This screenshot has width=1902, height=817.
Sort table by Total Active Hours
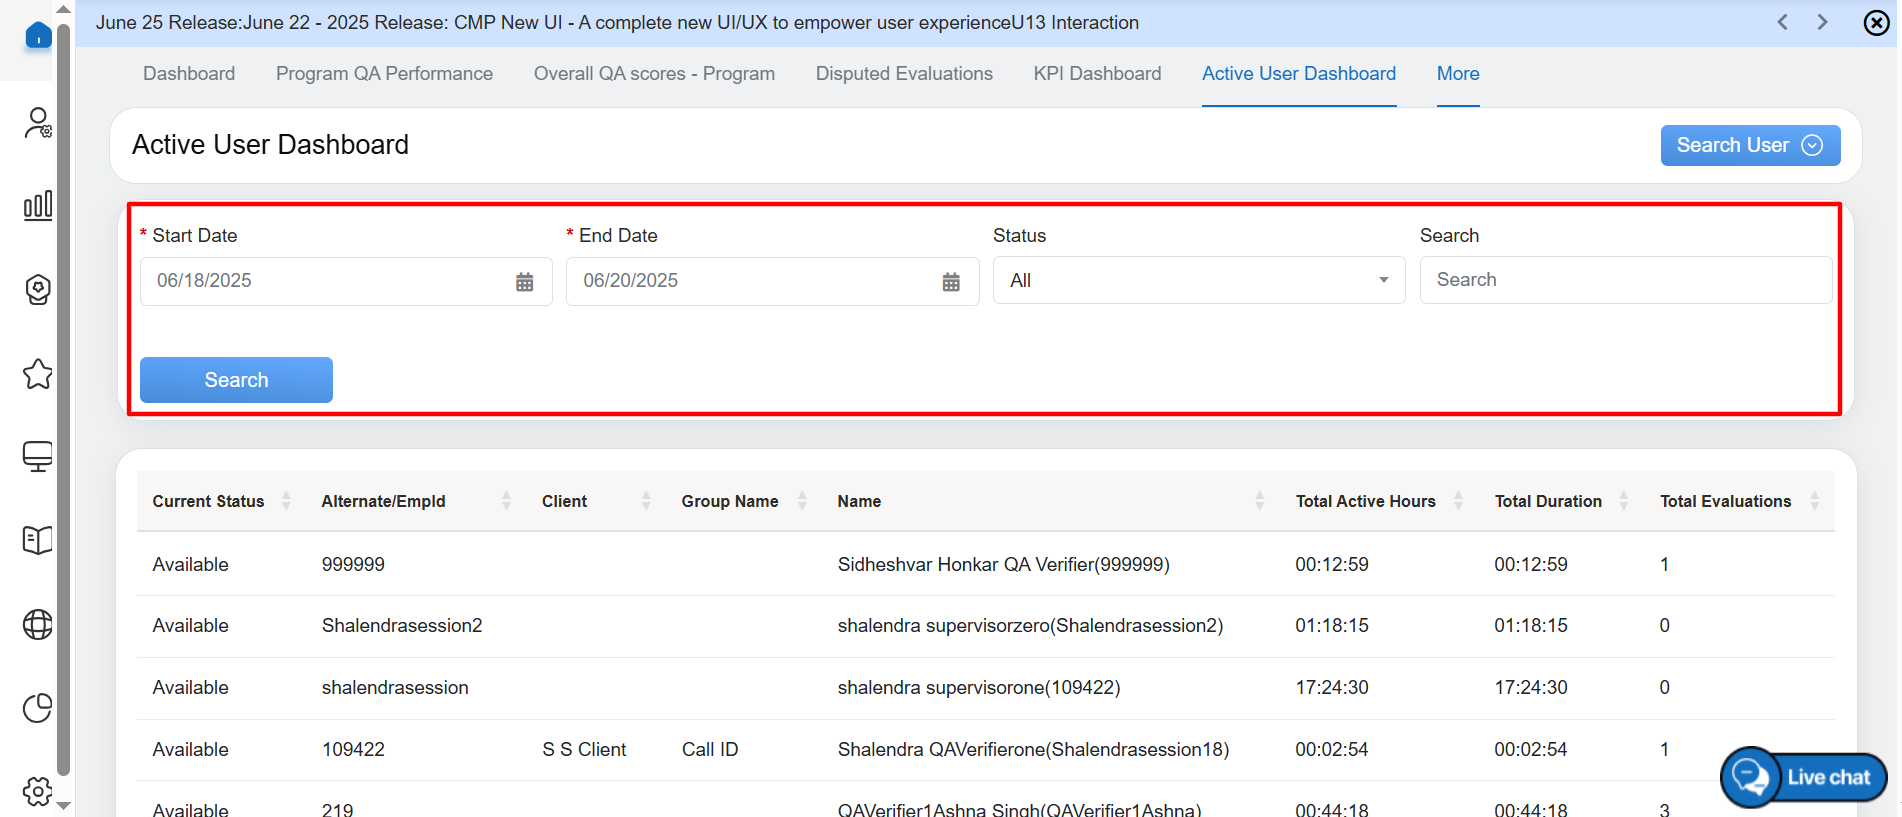(x=1458, y=501)
